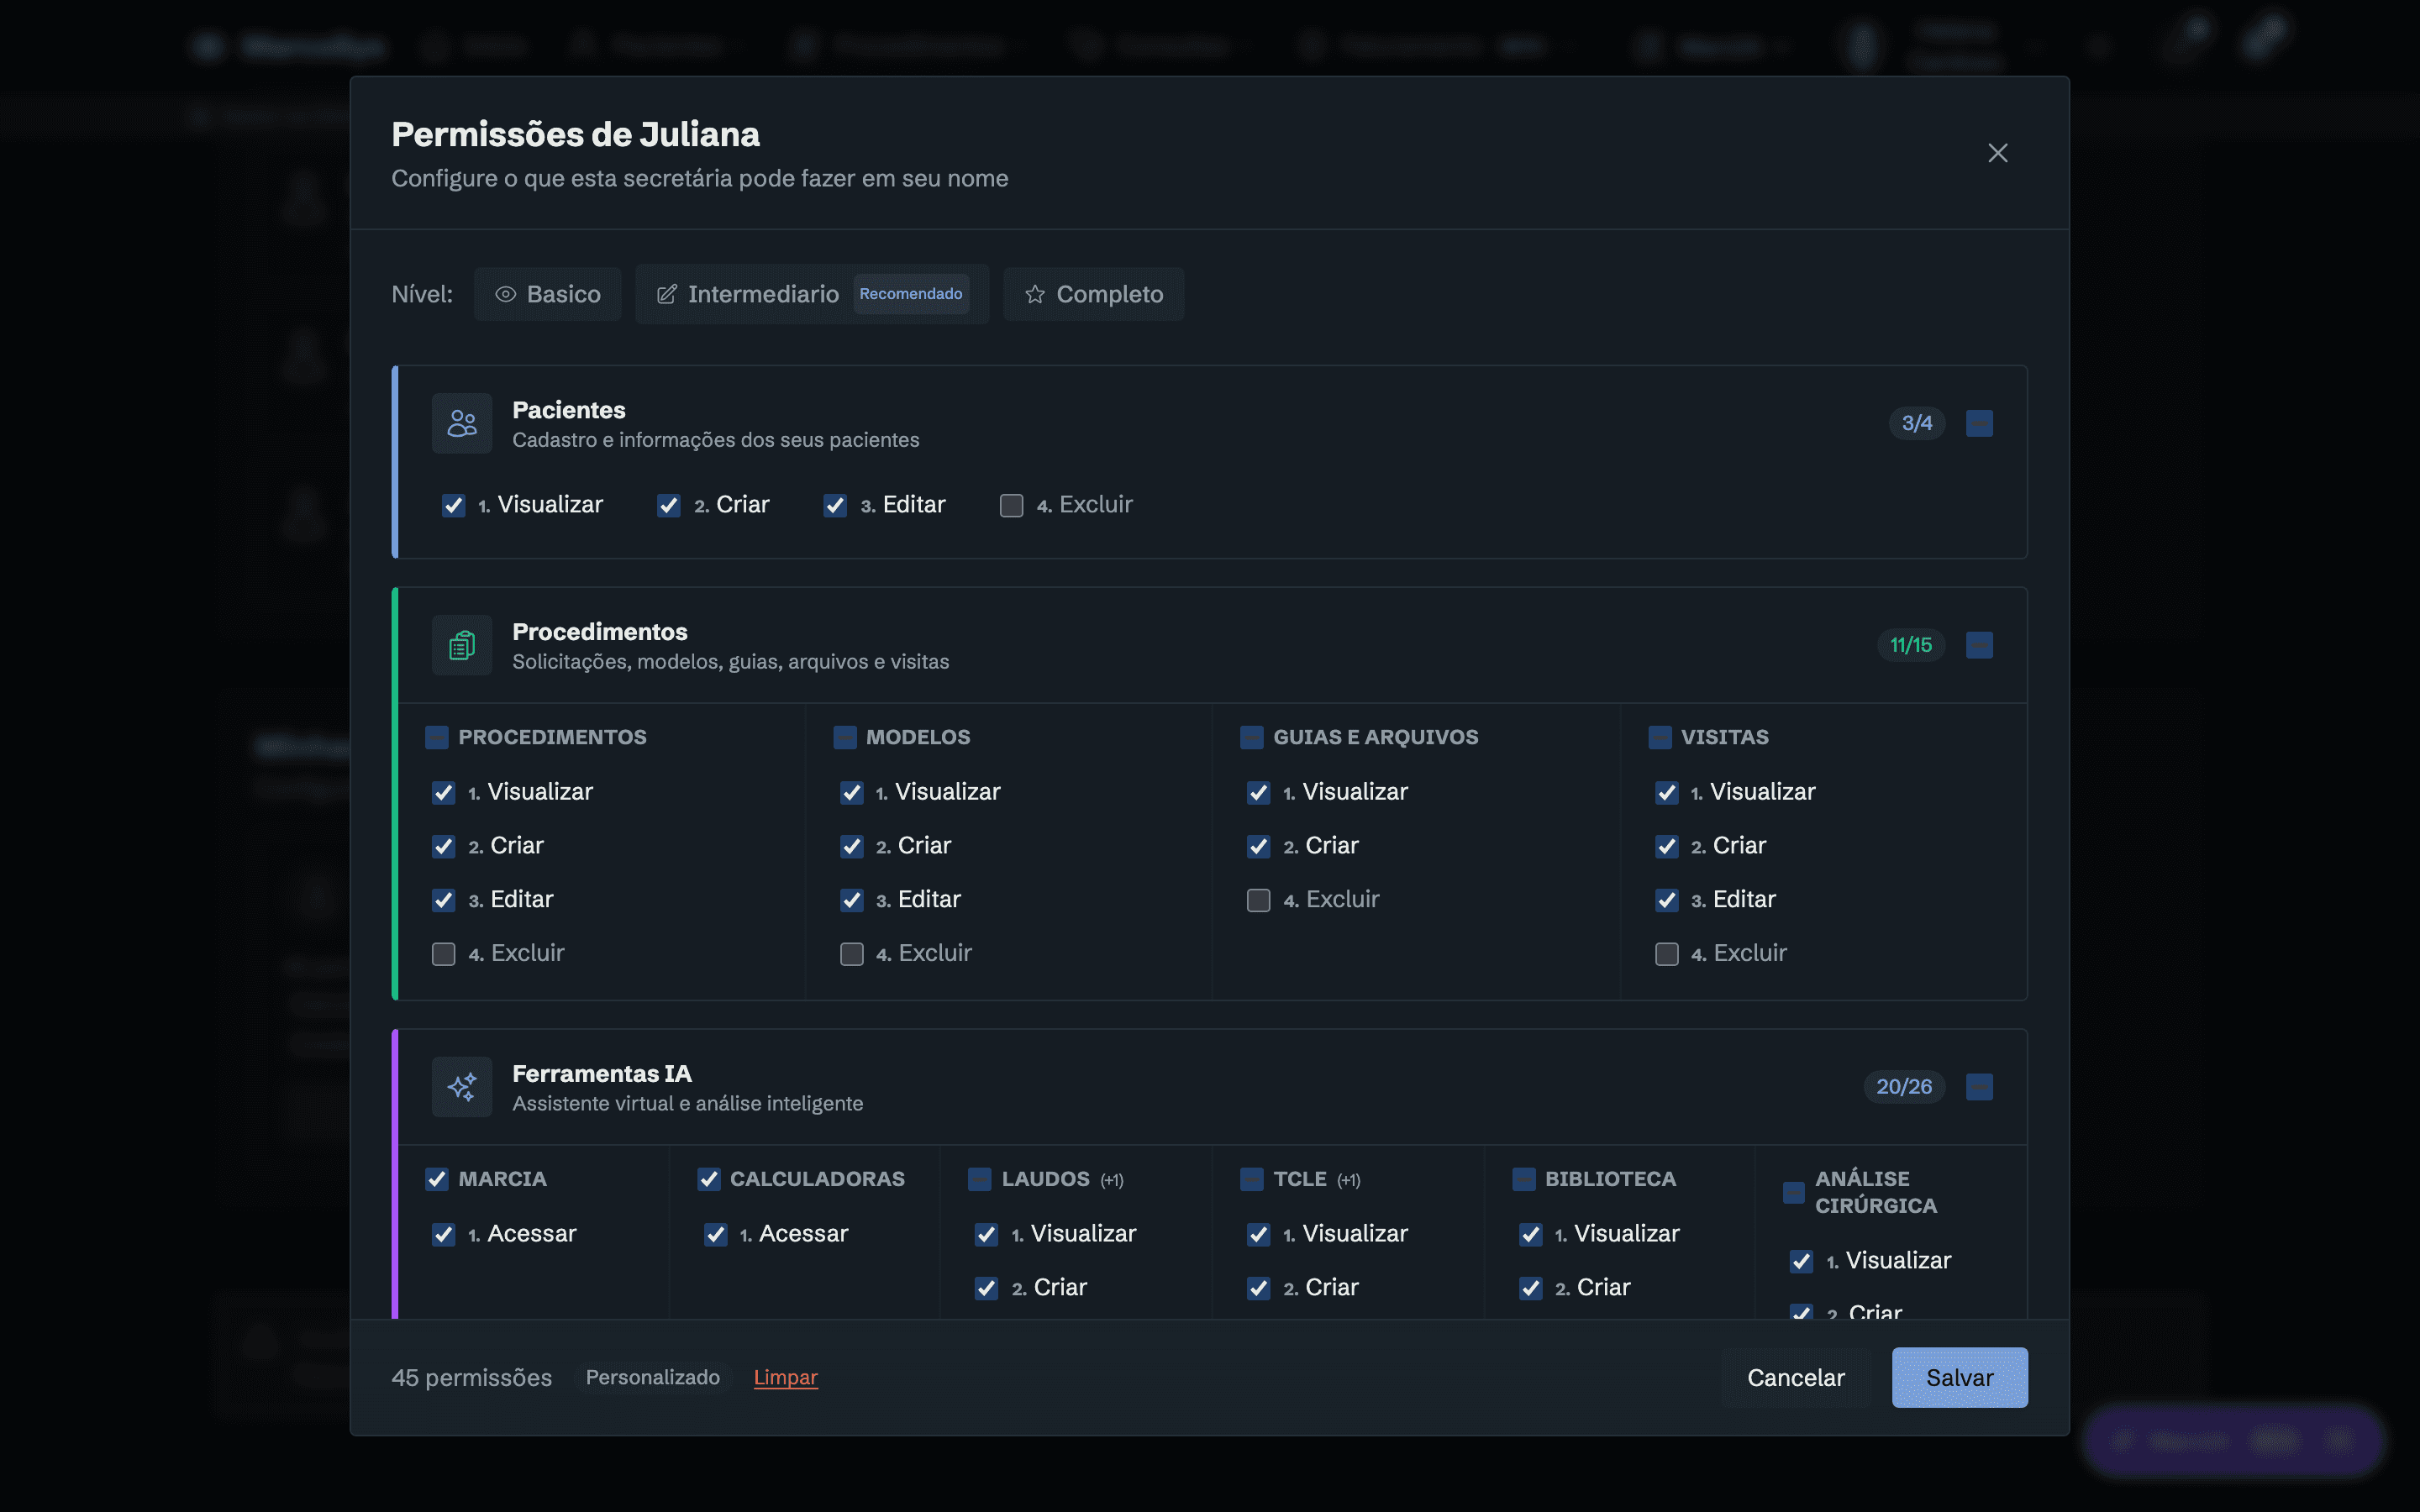Uncheck Editar in VISITAS column

(x=1667, y=900)
